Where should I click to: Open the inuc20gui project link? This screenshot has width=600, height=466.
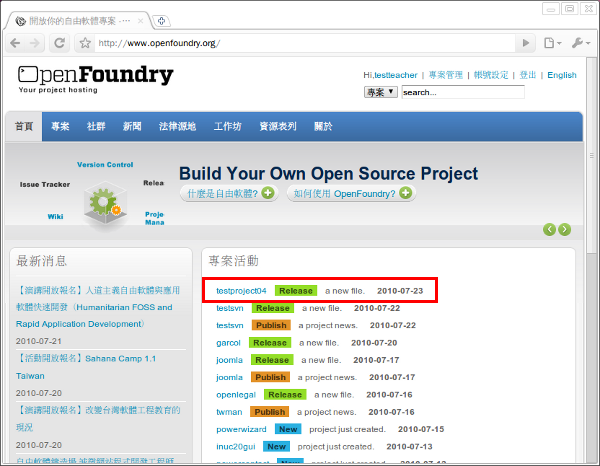tap(235, 446)
